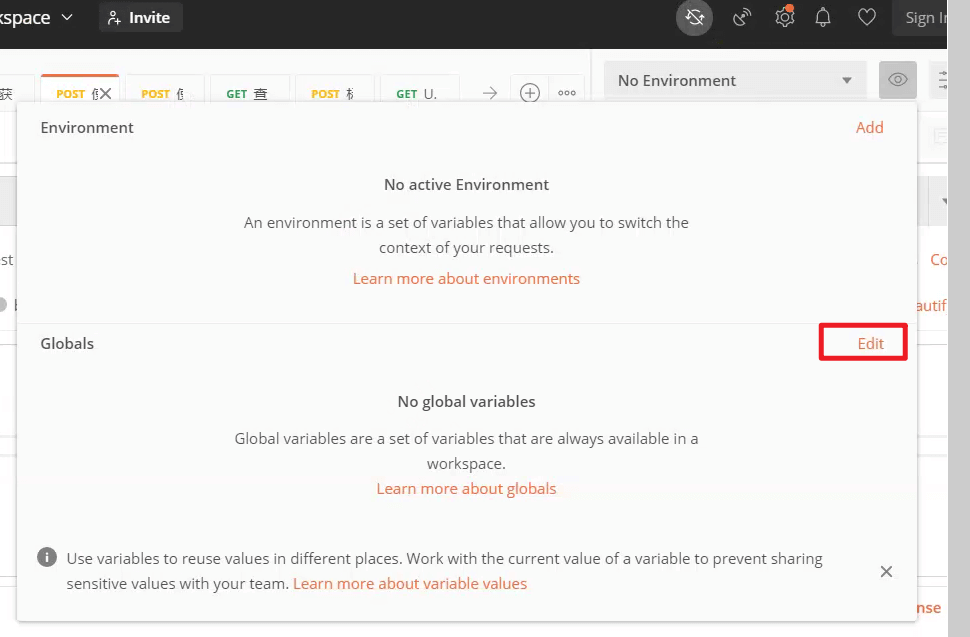
Task: Click Add next to Environment
Action: point(869,127)
